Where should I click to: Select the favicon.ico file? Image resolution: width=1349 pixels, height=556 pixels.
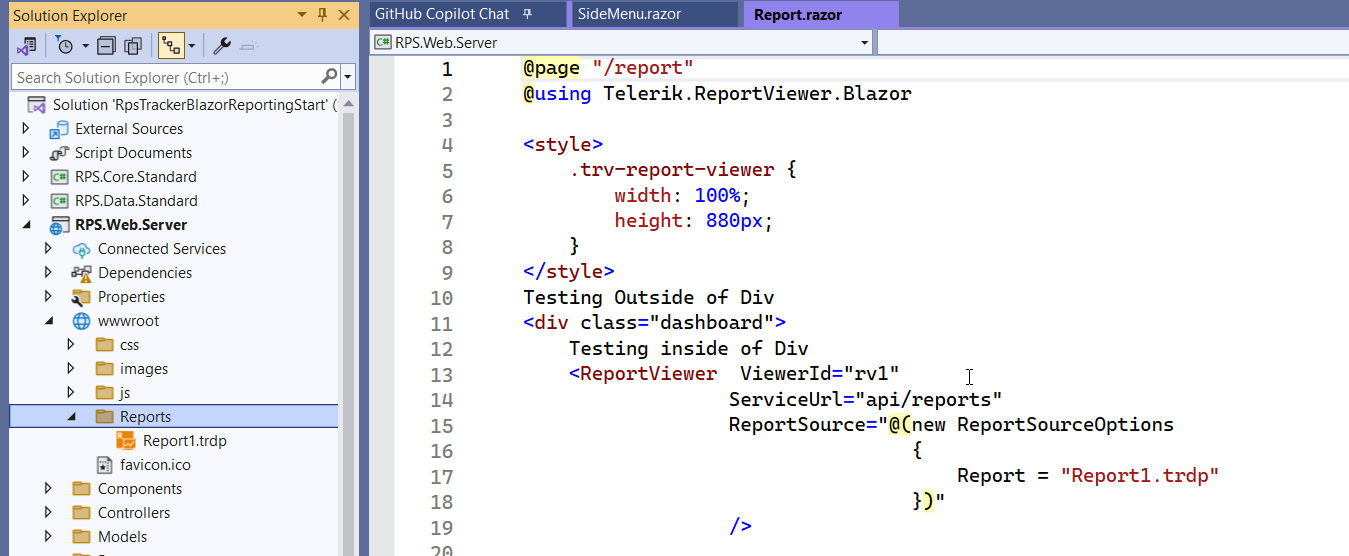[x=154, y=465]
